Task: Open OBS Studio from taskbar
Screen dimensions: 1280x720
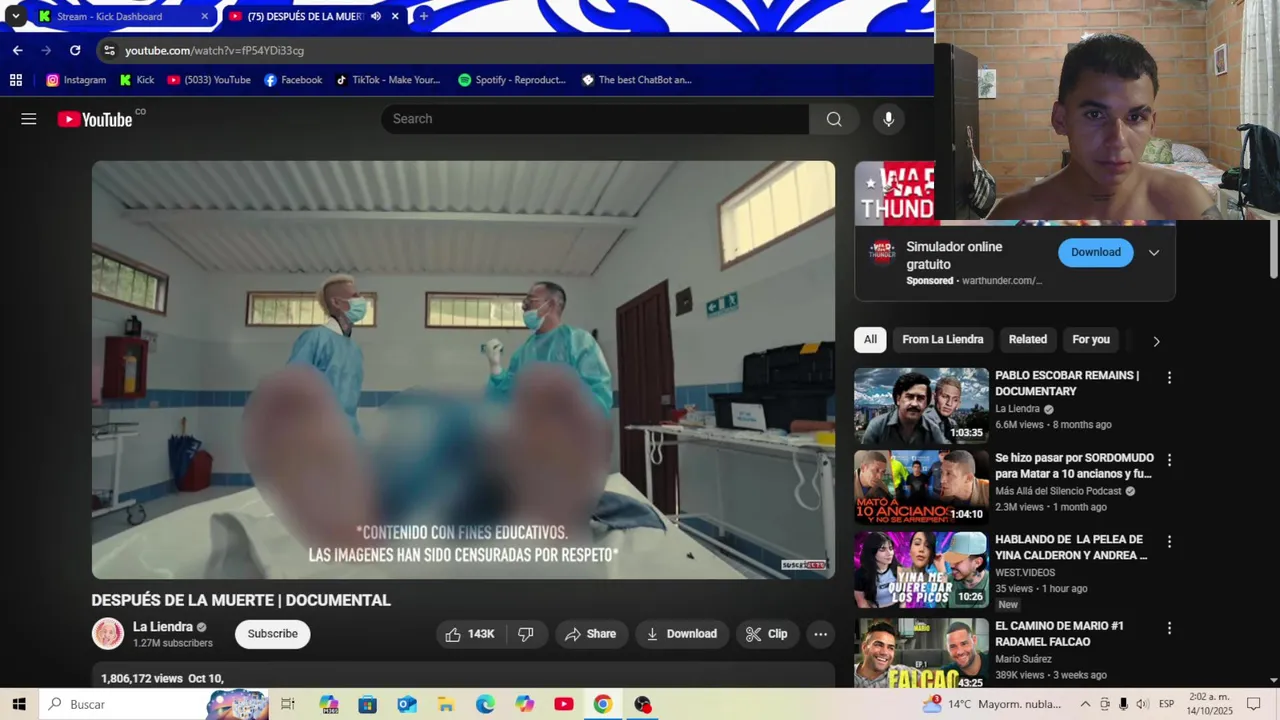Action: tap(642, 704)
